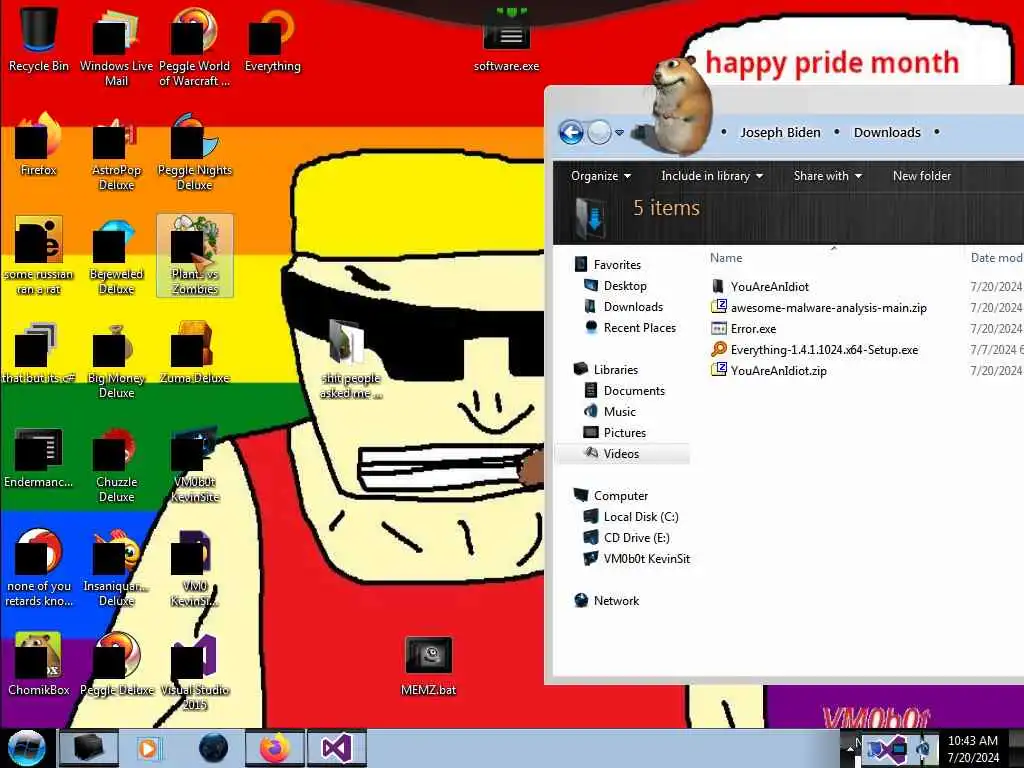Image resolution: width=1024 pixels, height=768 pixels.
Task: Open Peggle World of Warcraft shortcut
Action: click(x=195, y=46)
